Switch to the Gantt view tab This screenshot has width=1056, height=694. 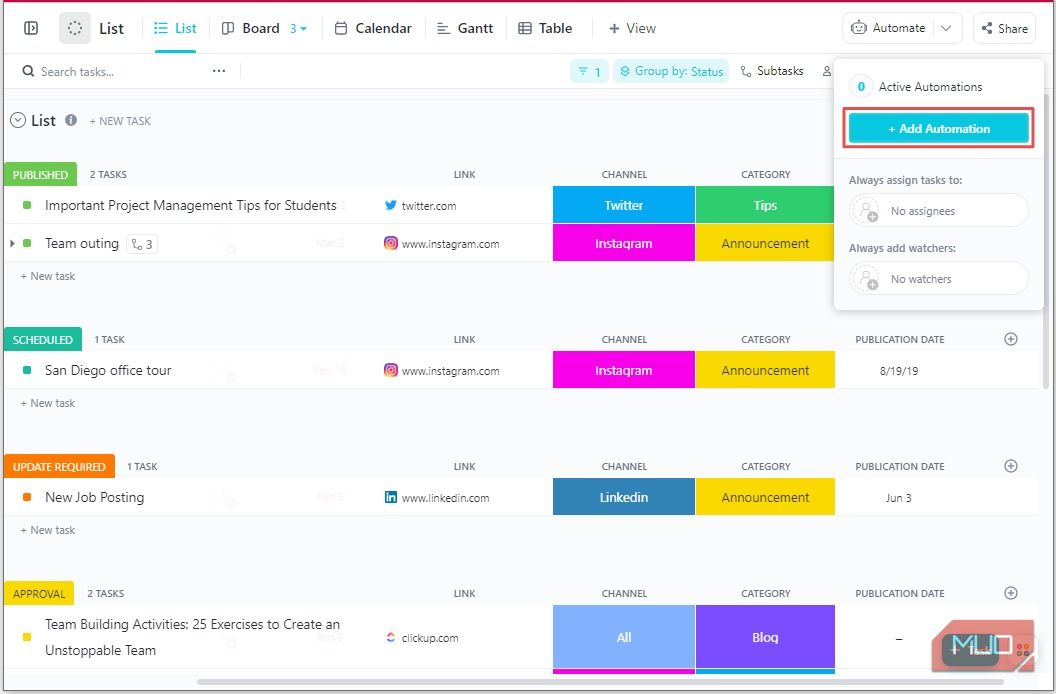(x=465, y=28)
